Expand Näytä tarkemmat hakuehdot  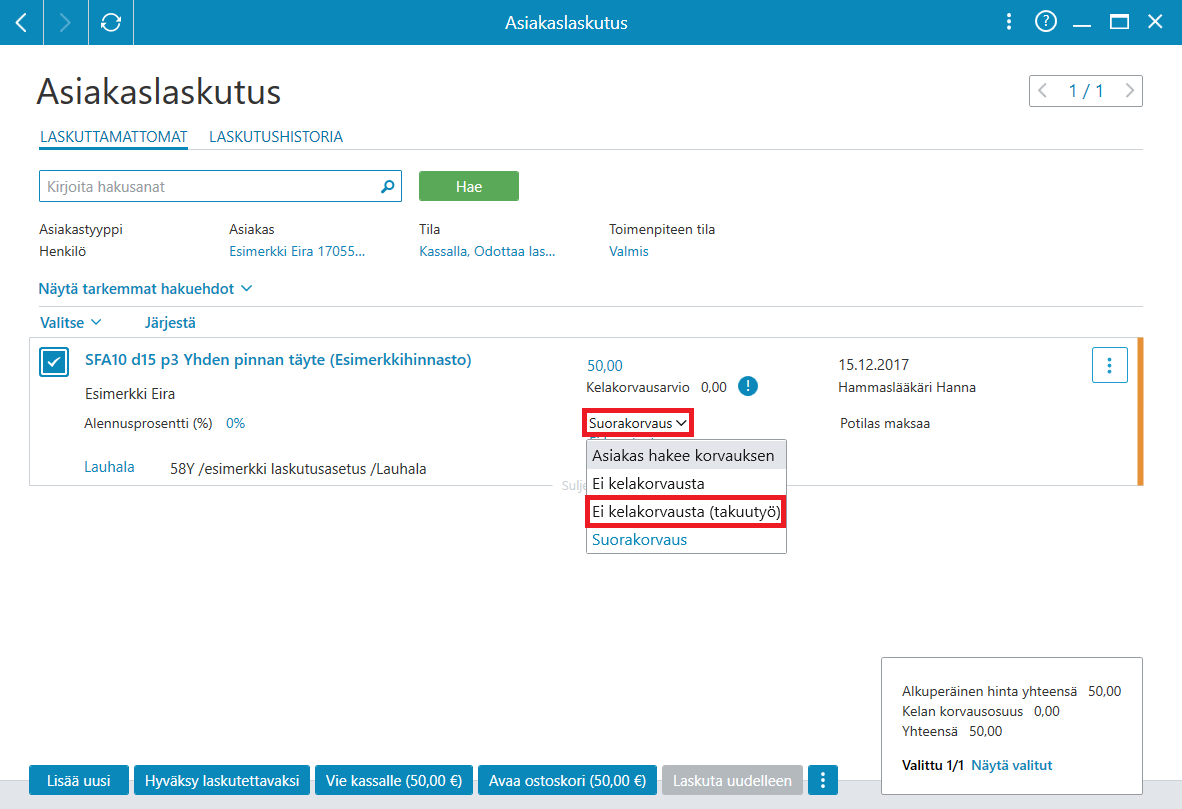click(x=145, y=289)
